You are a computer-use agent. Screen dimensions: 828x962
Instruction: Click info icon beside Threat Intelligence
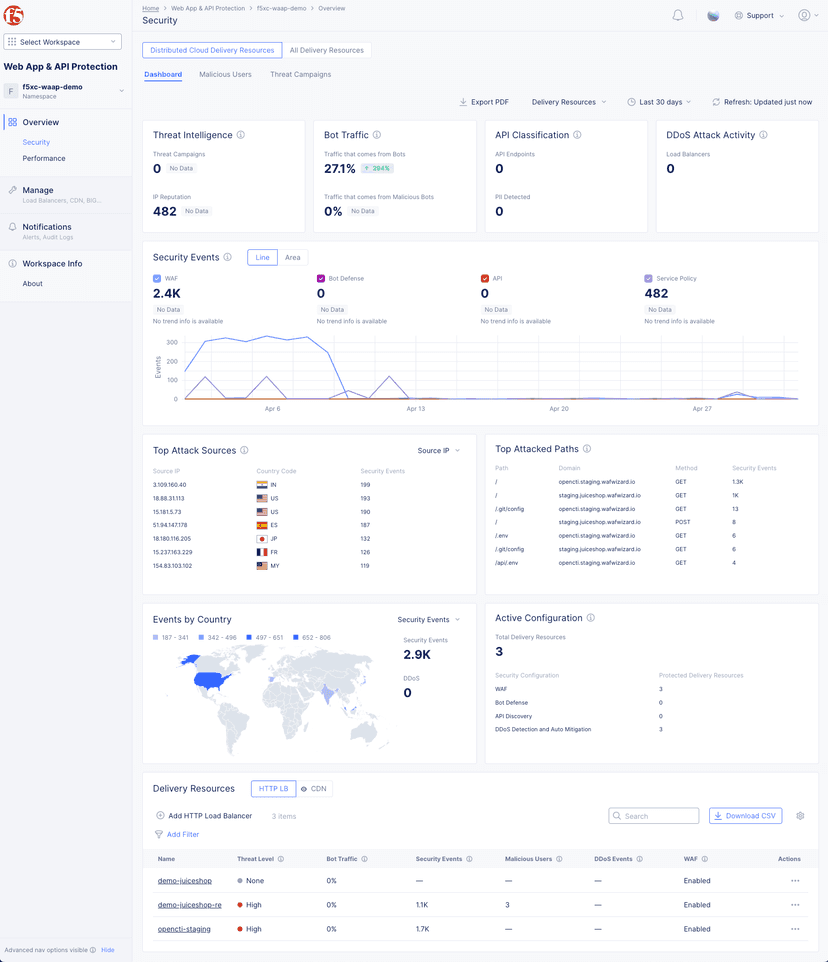[x=241, y=135]
